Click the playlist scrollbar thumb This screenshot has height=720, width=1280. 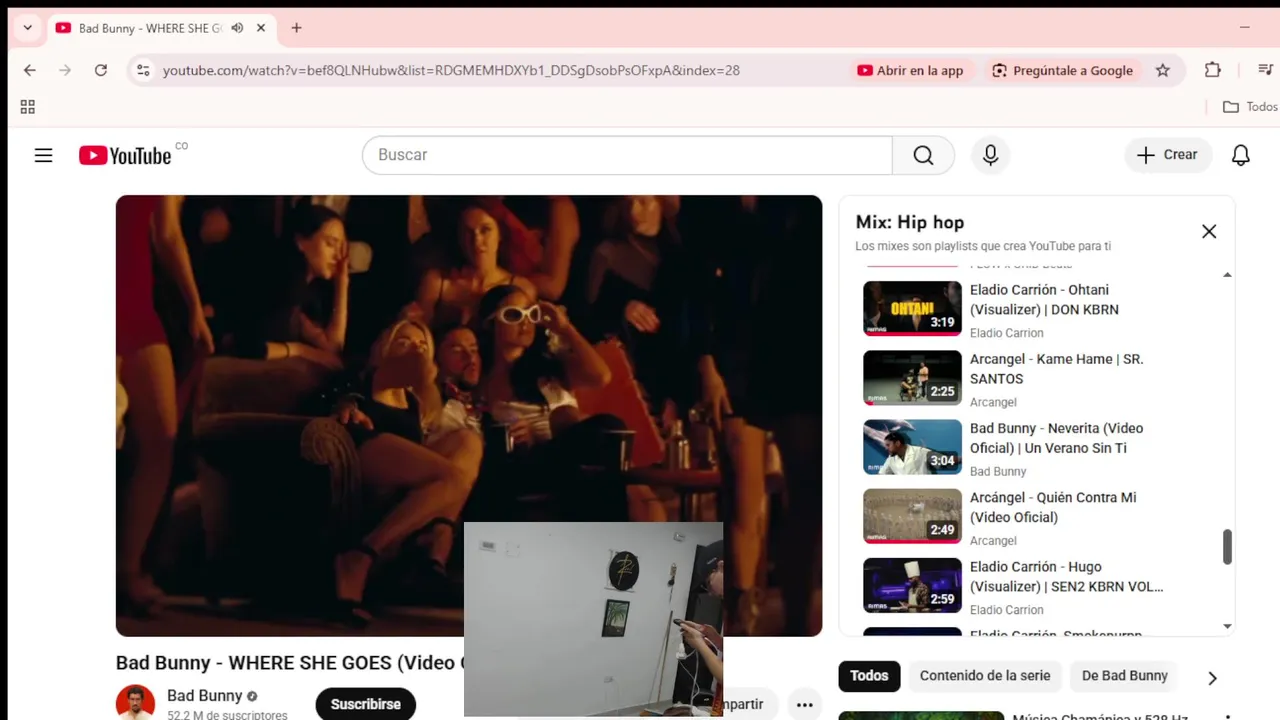(1227, 546)
